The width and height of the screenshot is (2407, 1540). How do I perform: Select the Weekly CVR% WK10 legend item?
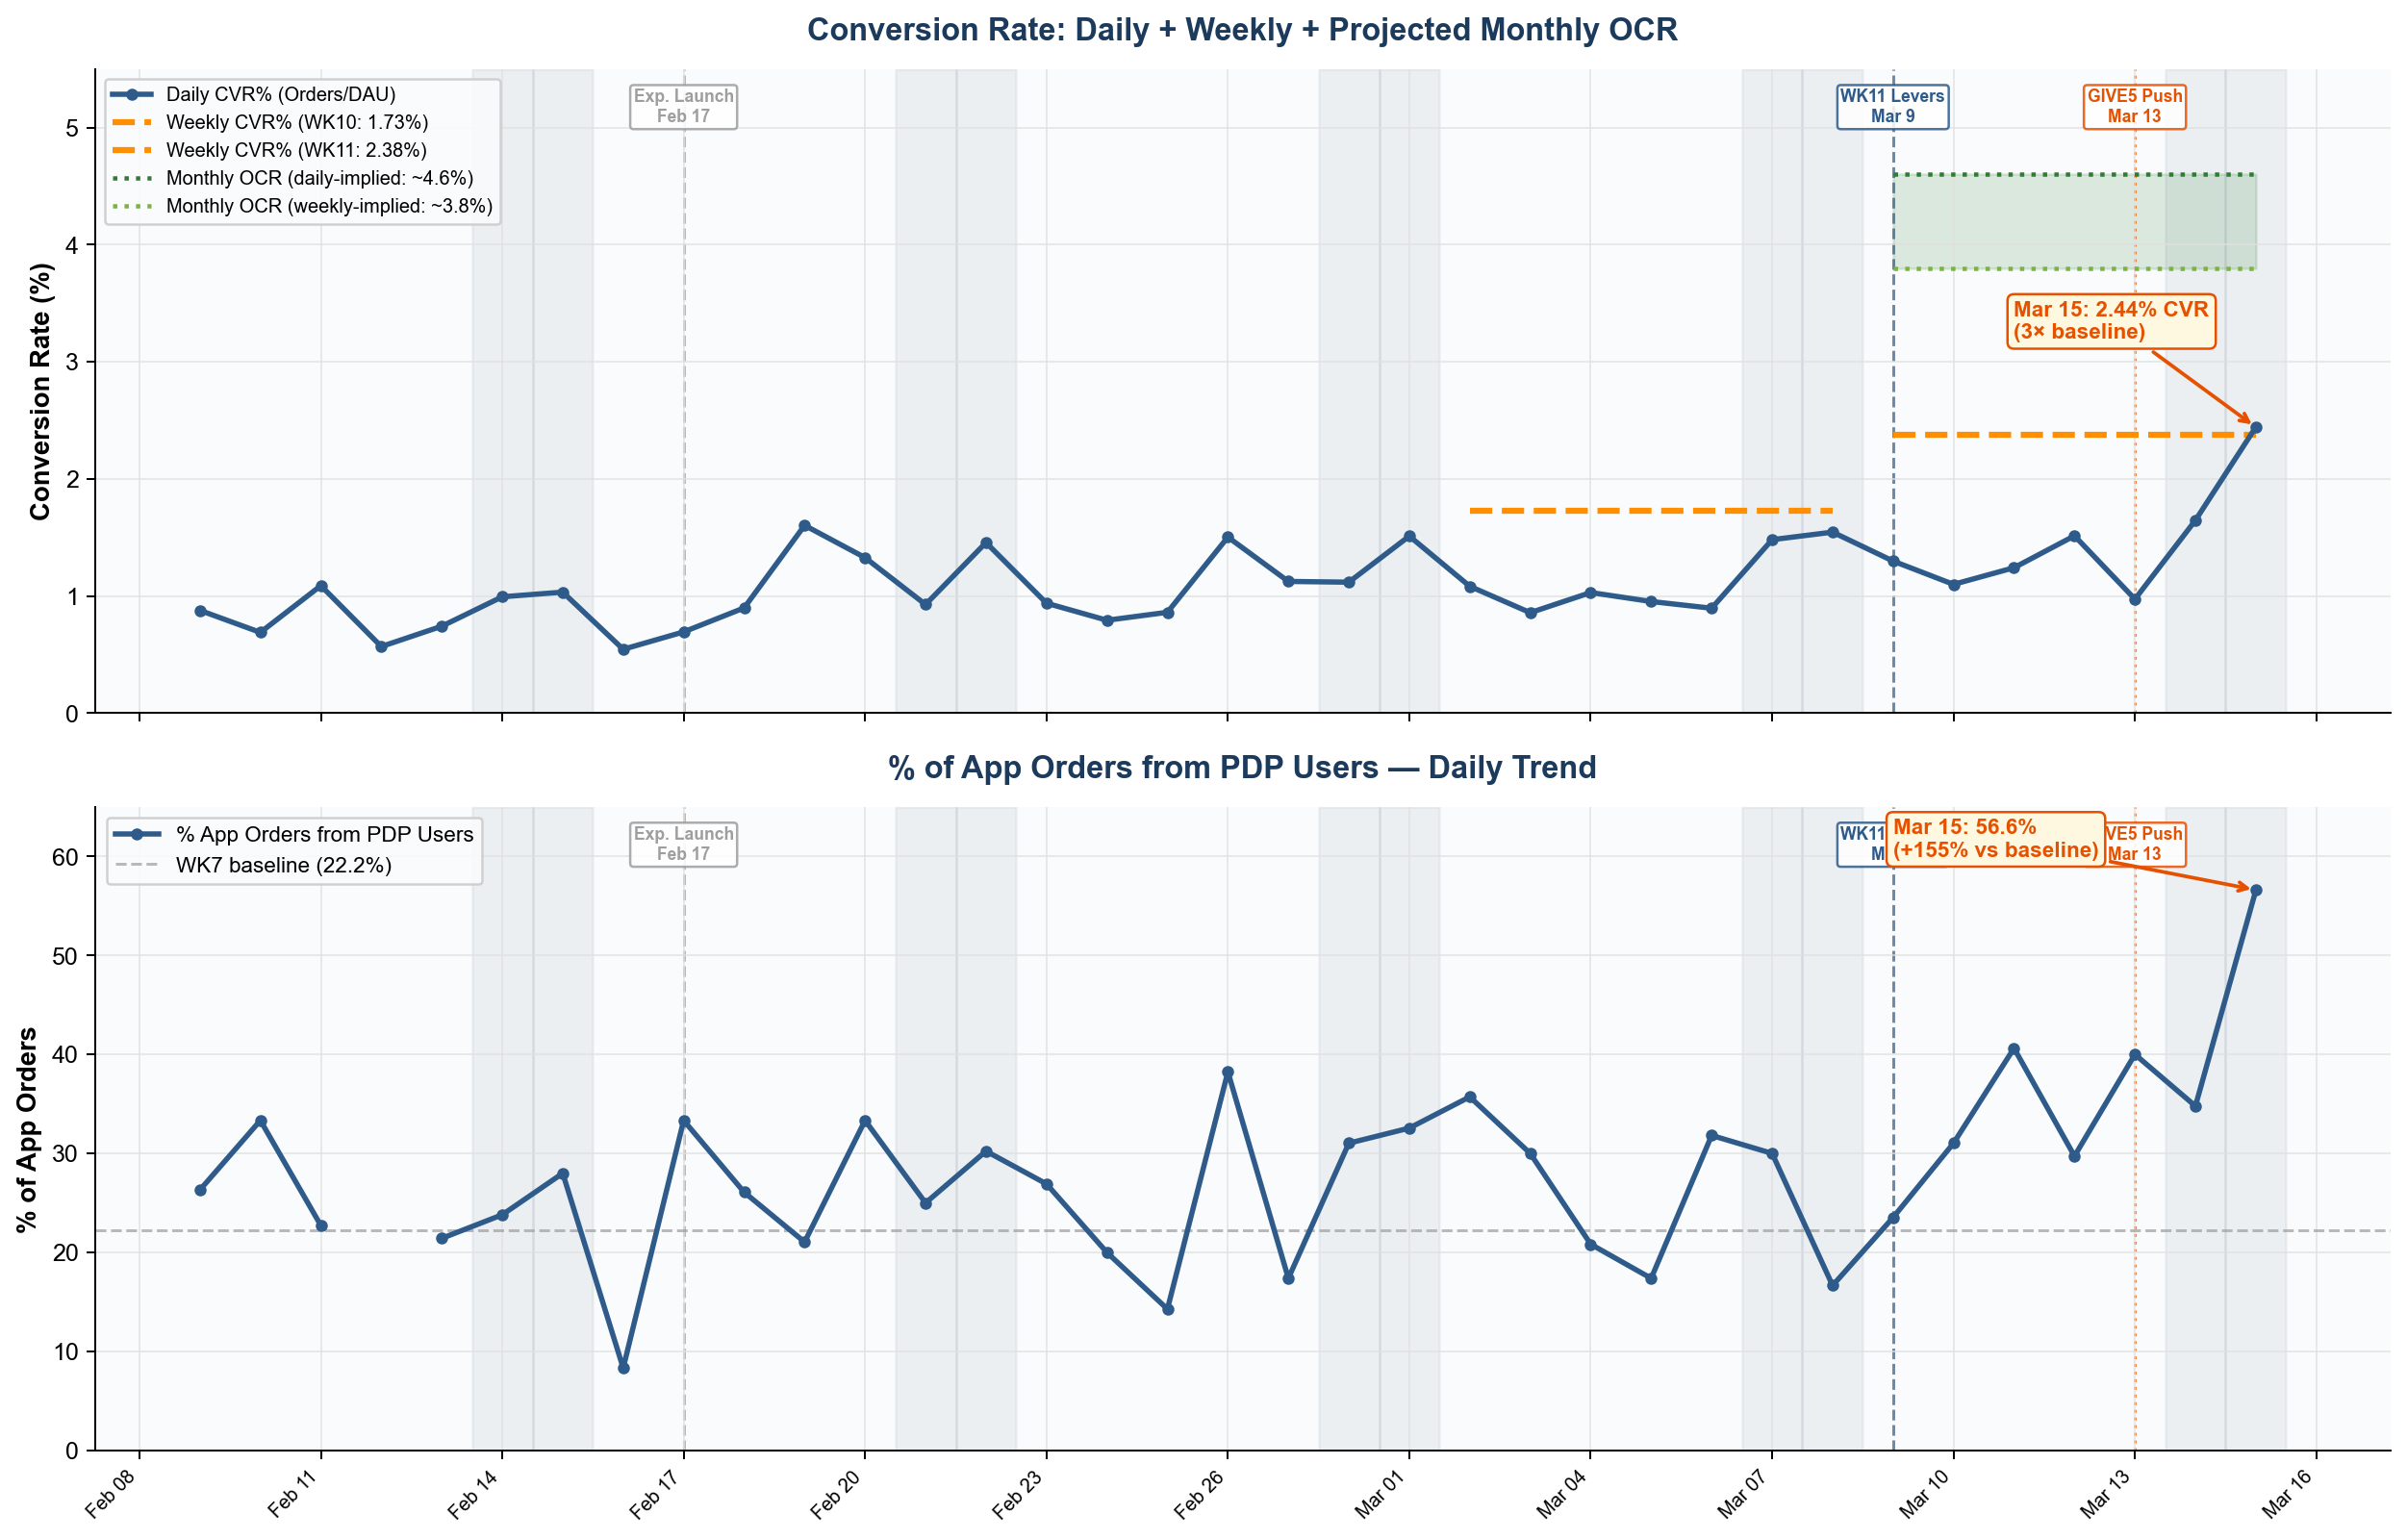pos(270,122)
